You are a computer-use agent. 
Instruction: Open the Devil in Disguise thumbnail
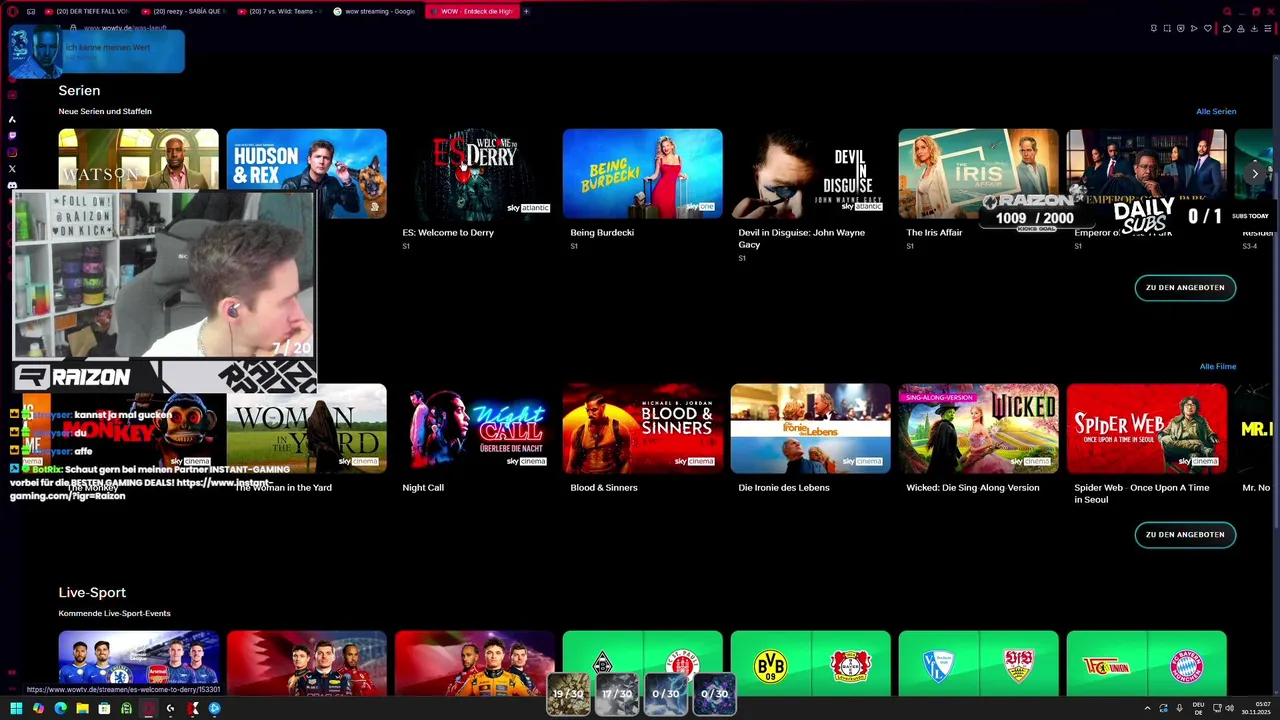(x=810, y=173)
